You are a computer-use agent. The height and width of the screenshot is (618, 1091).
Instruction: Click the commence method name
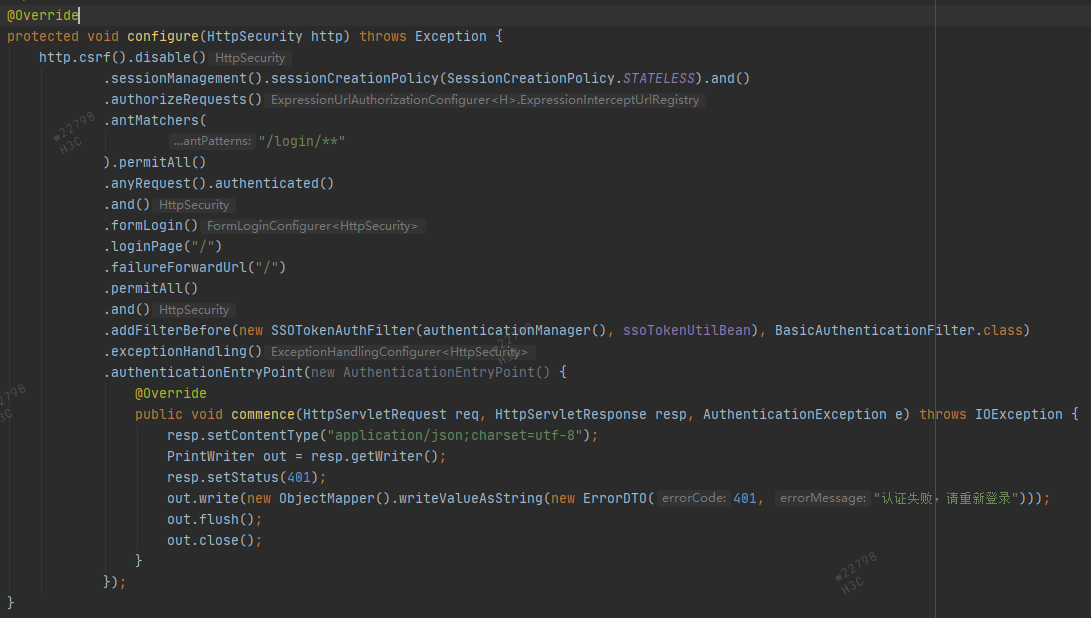click(263, 415)
